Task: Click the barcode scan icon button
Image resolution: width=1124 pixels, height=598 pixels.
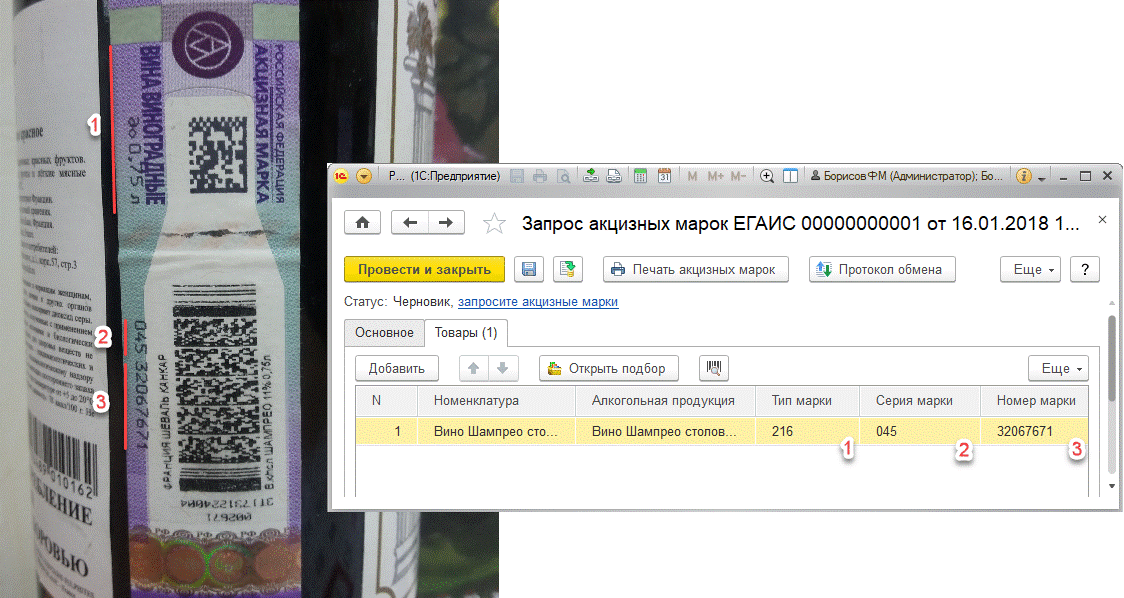Action: click(x=714, y=369)
